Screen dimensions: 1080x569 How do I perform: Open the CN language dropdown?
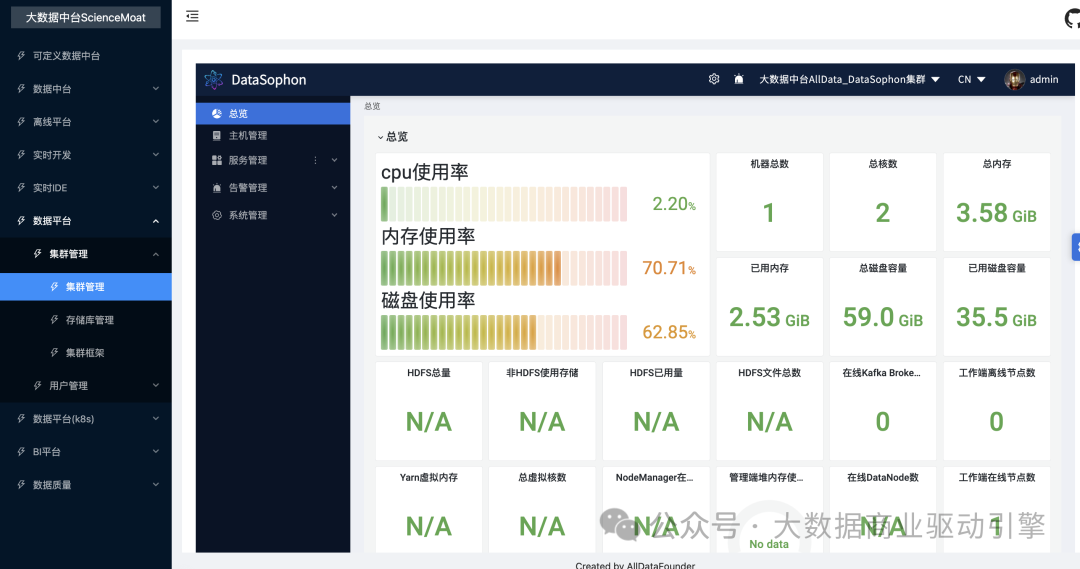pyautogui.click(x=971, y=79)
